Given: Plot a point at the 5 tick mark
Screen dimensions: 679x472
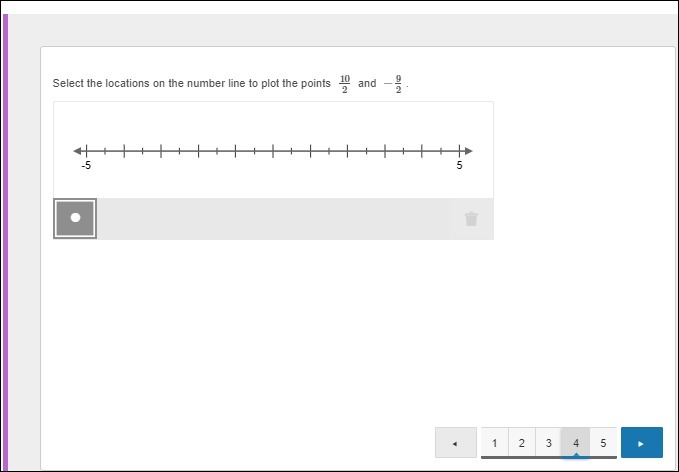Looking at the screenshot, I should tap(459, 151).
